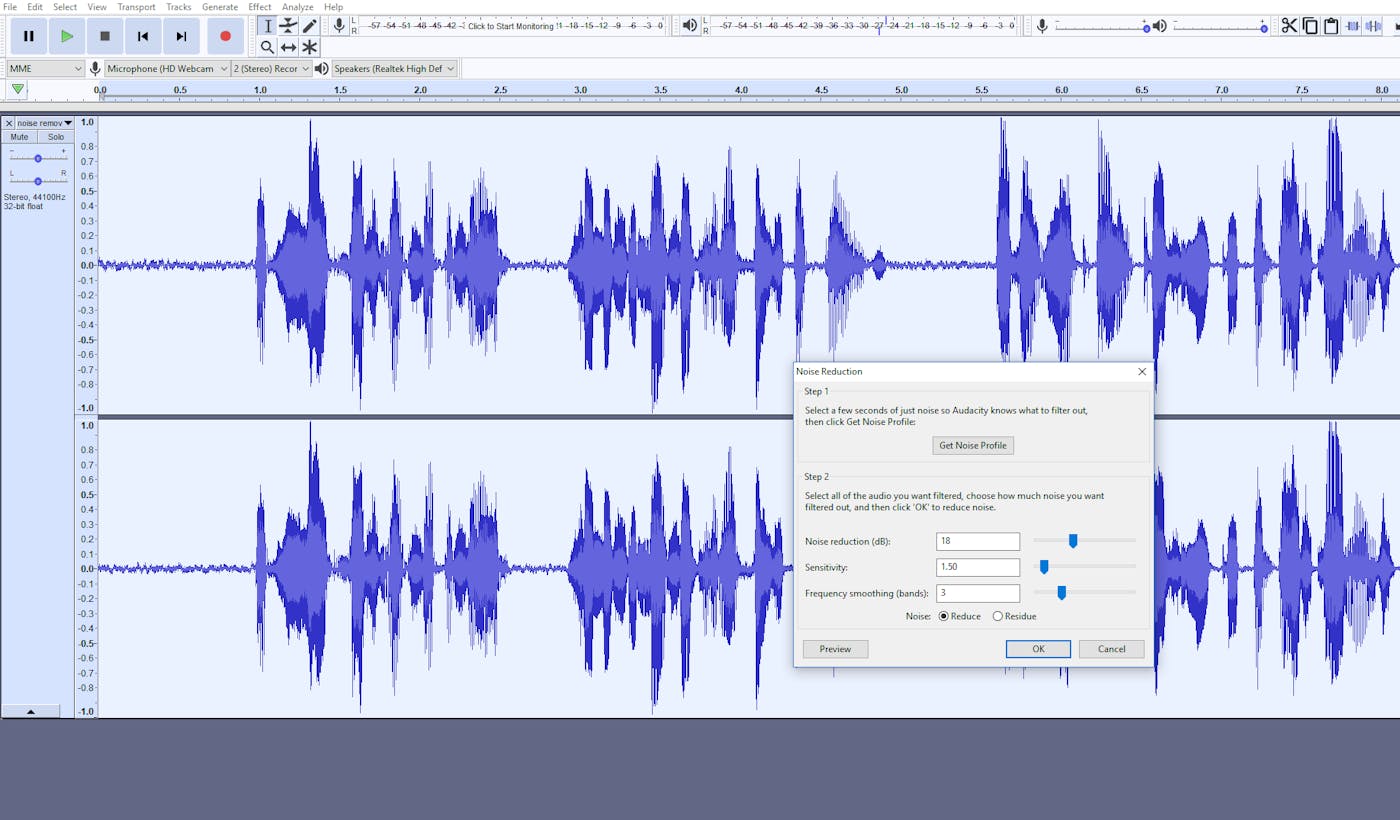The height and width of the screenshot is (820, 1400).
Task: Click Preview in the Noise Reduction dialog
Action: pos(835,649)
